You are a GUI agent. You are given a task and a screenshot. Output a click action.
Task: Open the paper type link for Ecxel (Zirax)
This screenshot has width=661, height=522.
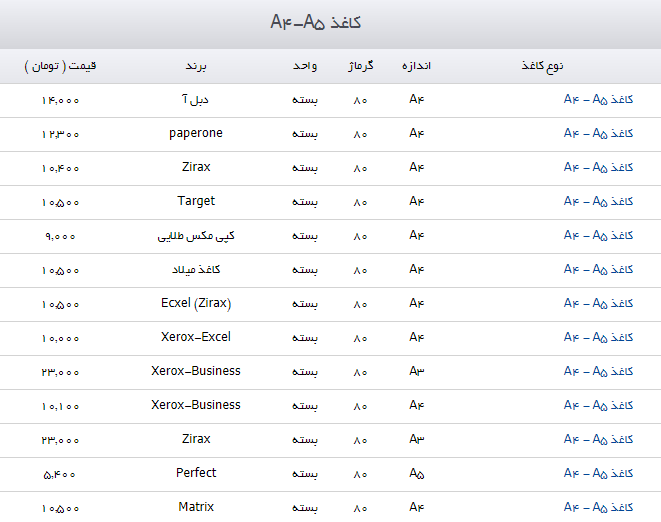pyautogui.click(x=598, y=304)
